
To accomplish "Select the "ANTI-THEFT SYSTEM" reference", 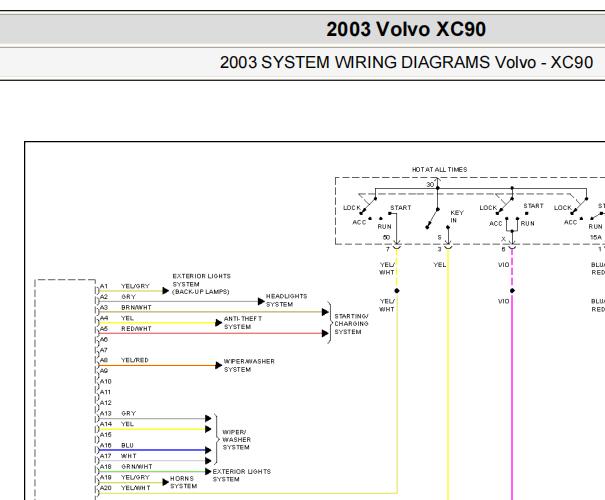I will coord(243,323).
